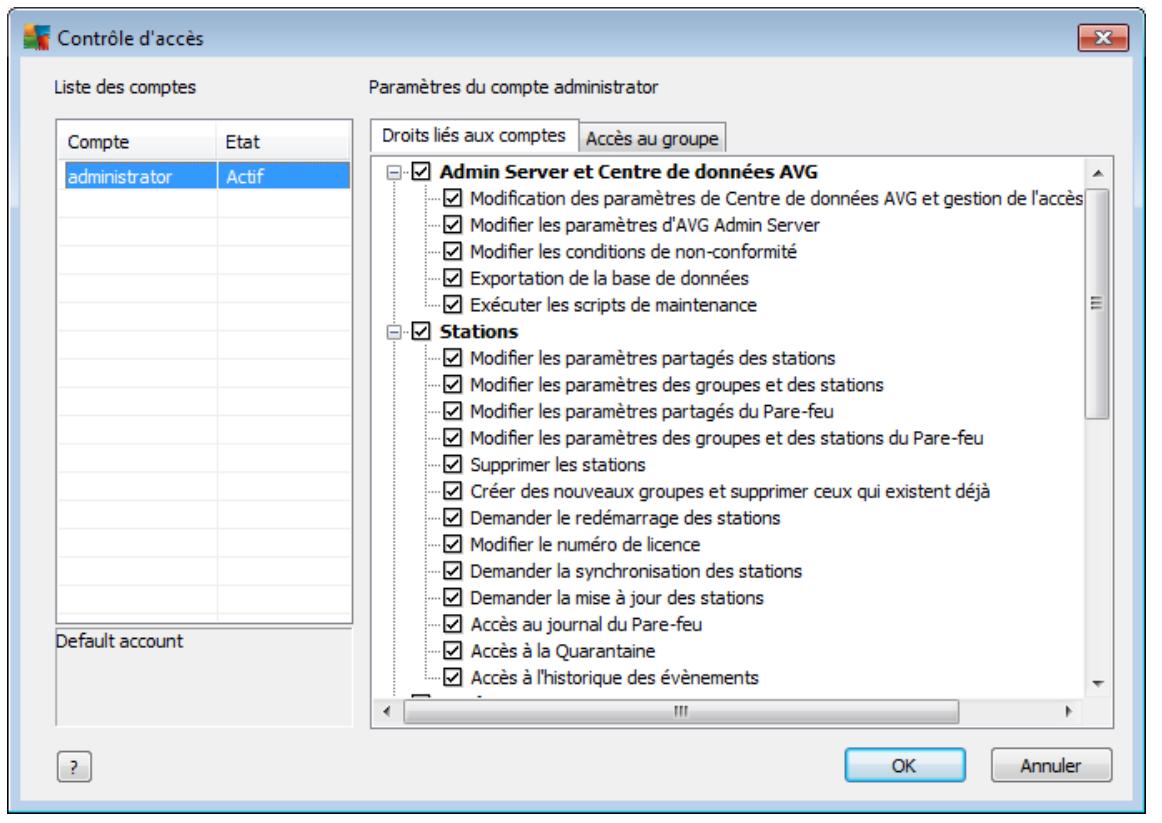This screenshot has width=1162, height=823.
Task: Sort by the Compte column header
Action: [137, 141]
